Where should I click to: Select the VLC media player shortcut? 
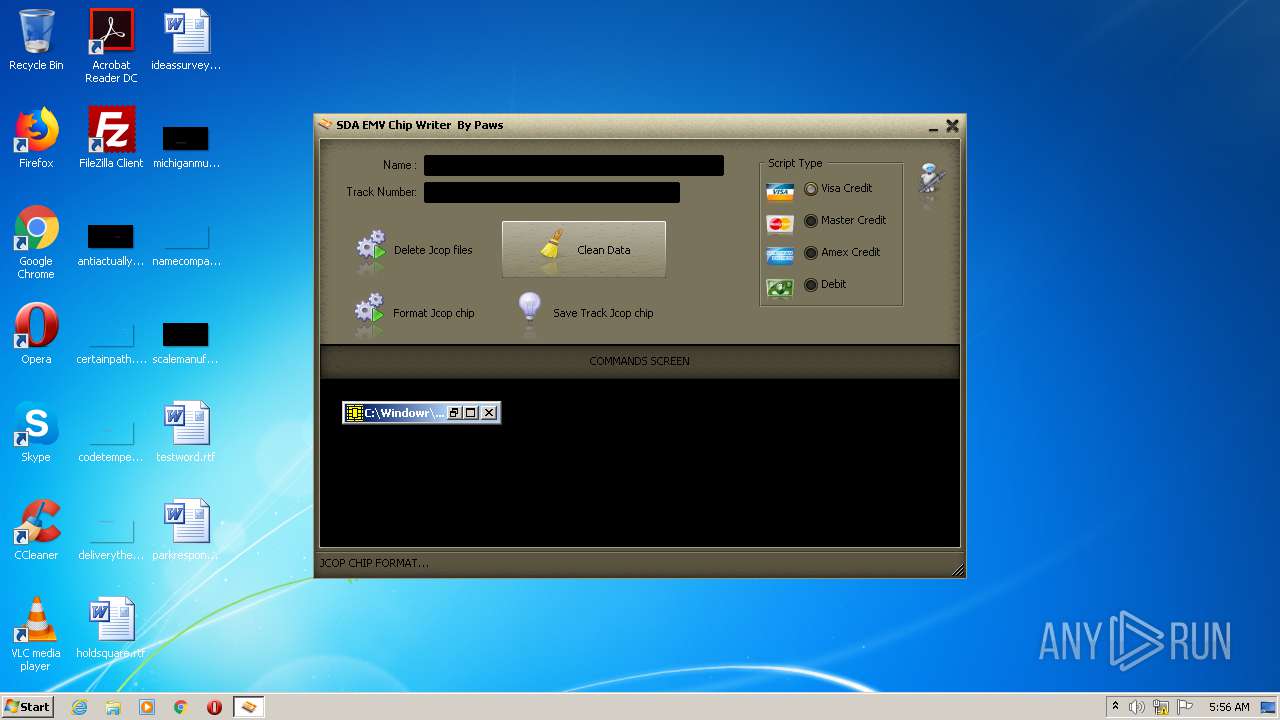[x=36, y=635]
